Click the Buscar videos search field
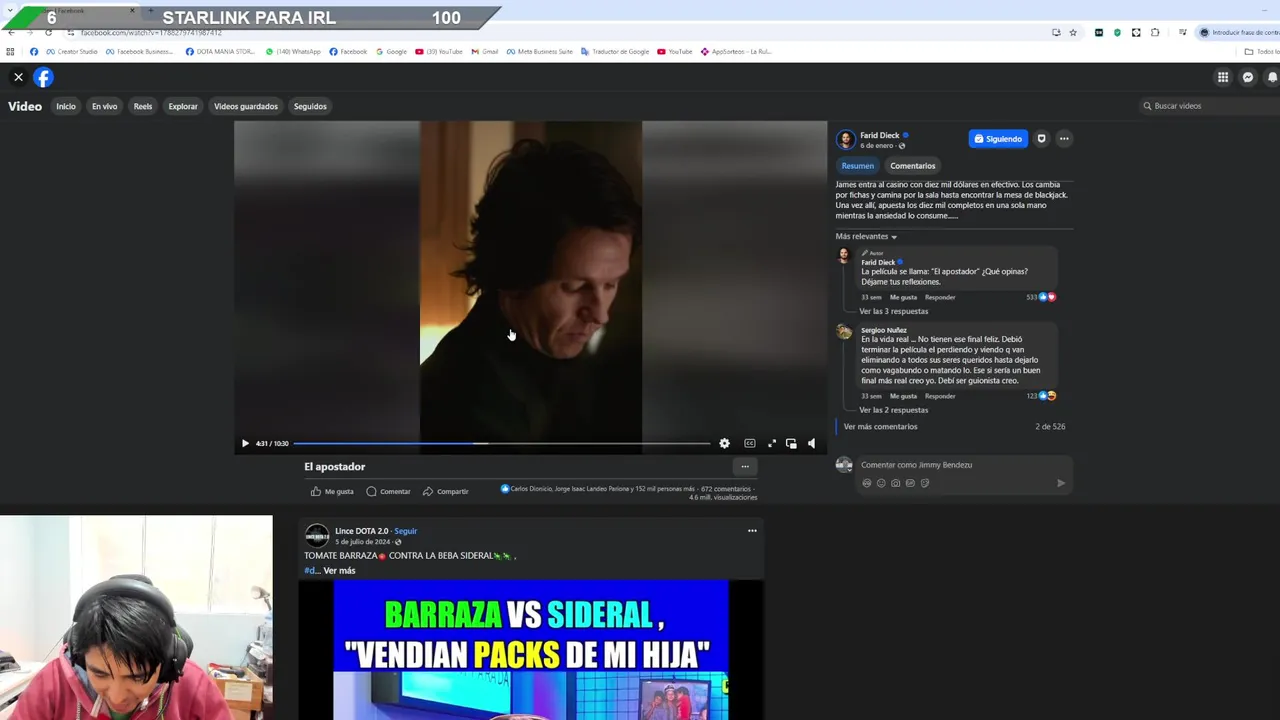 [x=1210, y=106]
